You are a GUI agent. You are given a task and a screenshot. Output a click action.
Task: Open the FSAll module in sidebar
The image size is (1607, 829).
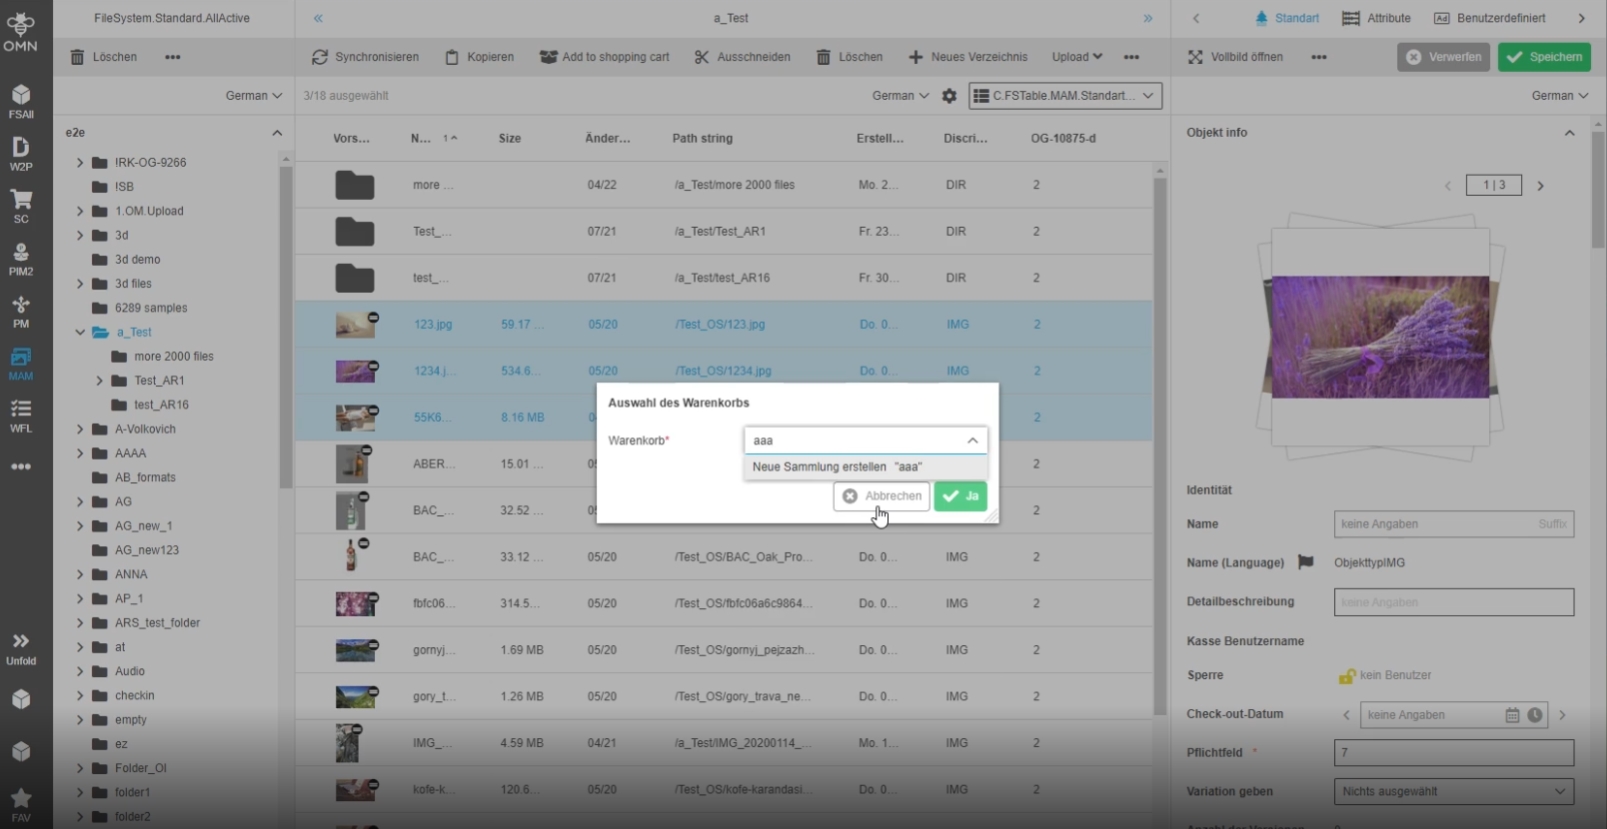coord(21,101)
